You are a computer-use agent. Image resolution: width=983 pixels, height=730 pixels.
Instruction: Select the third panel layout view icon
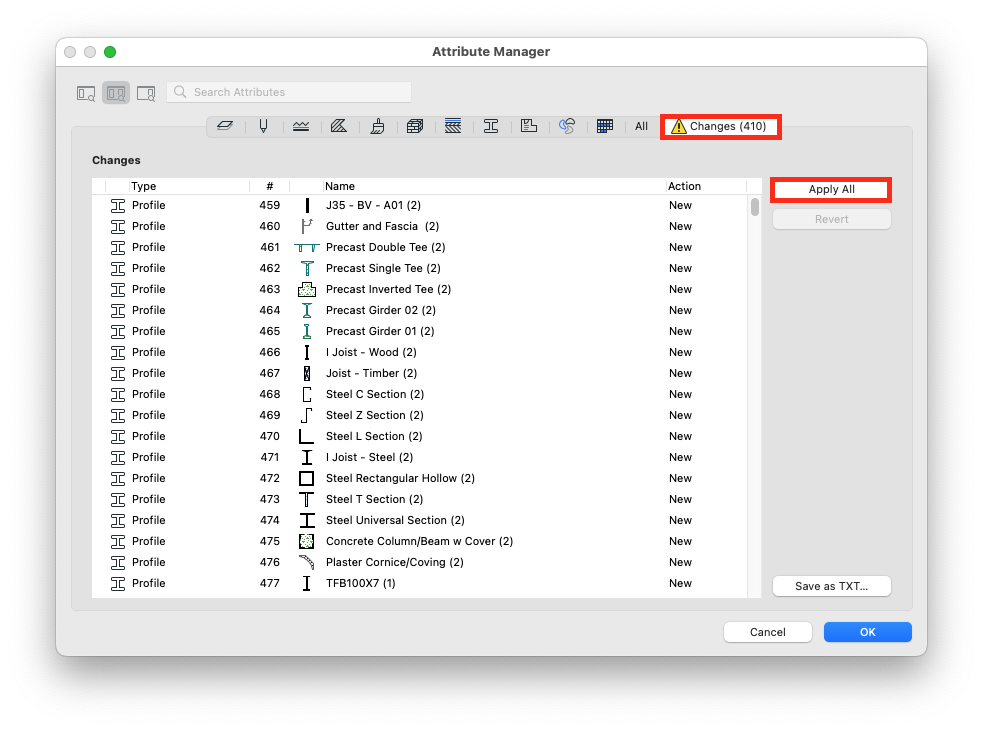tap(146, 93)
